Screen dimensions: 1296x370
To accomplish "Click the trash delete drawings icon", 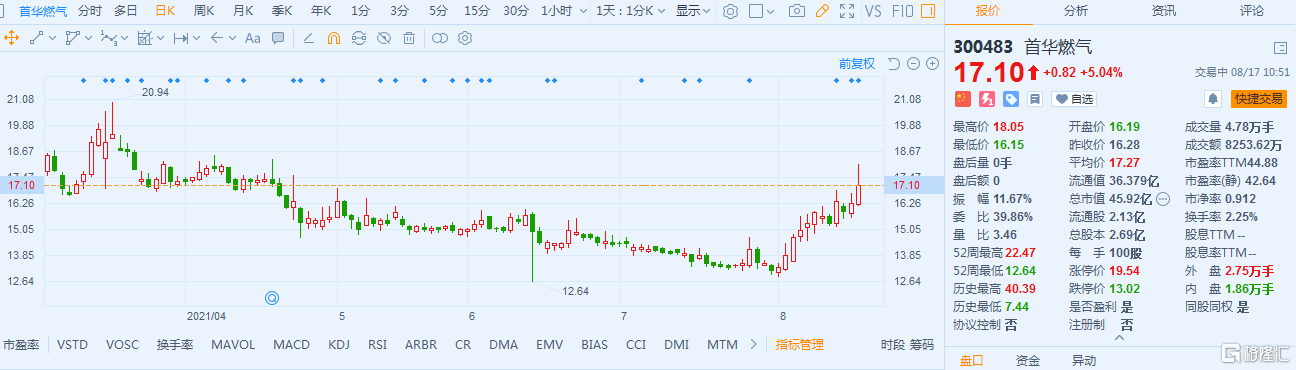I will [x=408, y=38].
